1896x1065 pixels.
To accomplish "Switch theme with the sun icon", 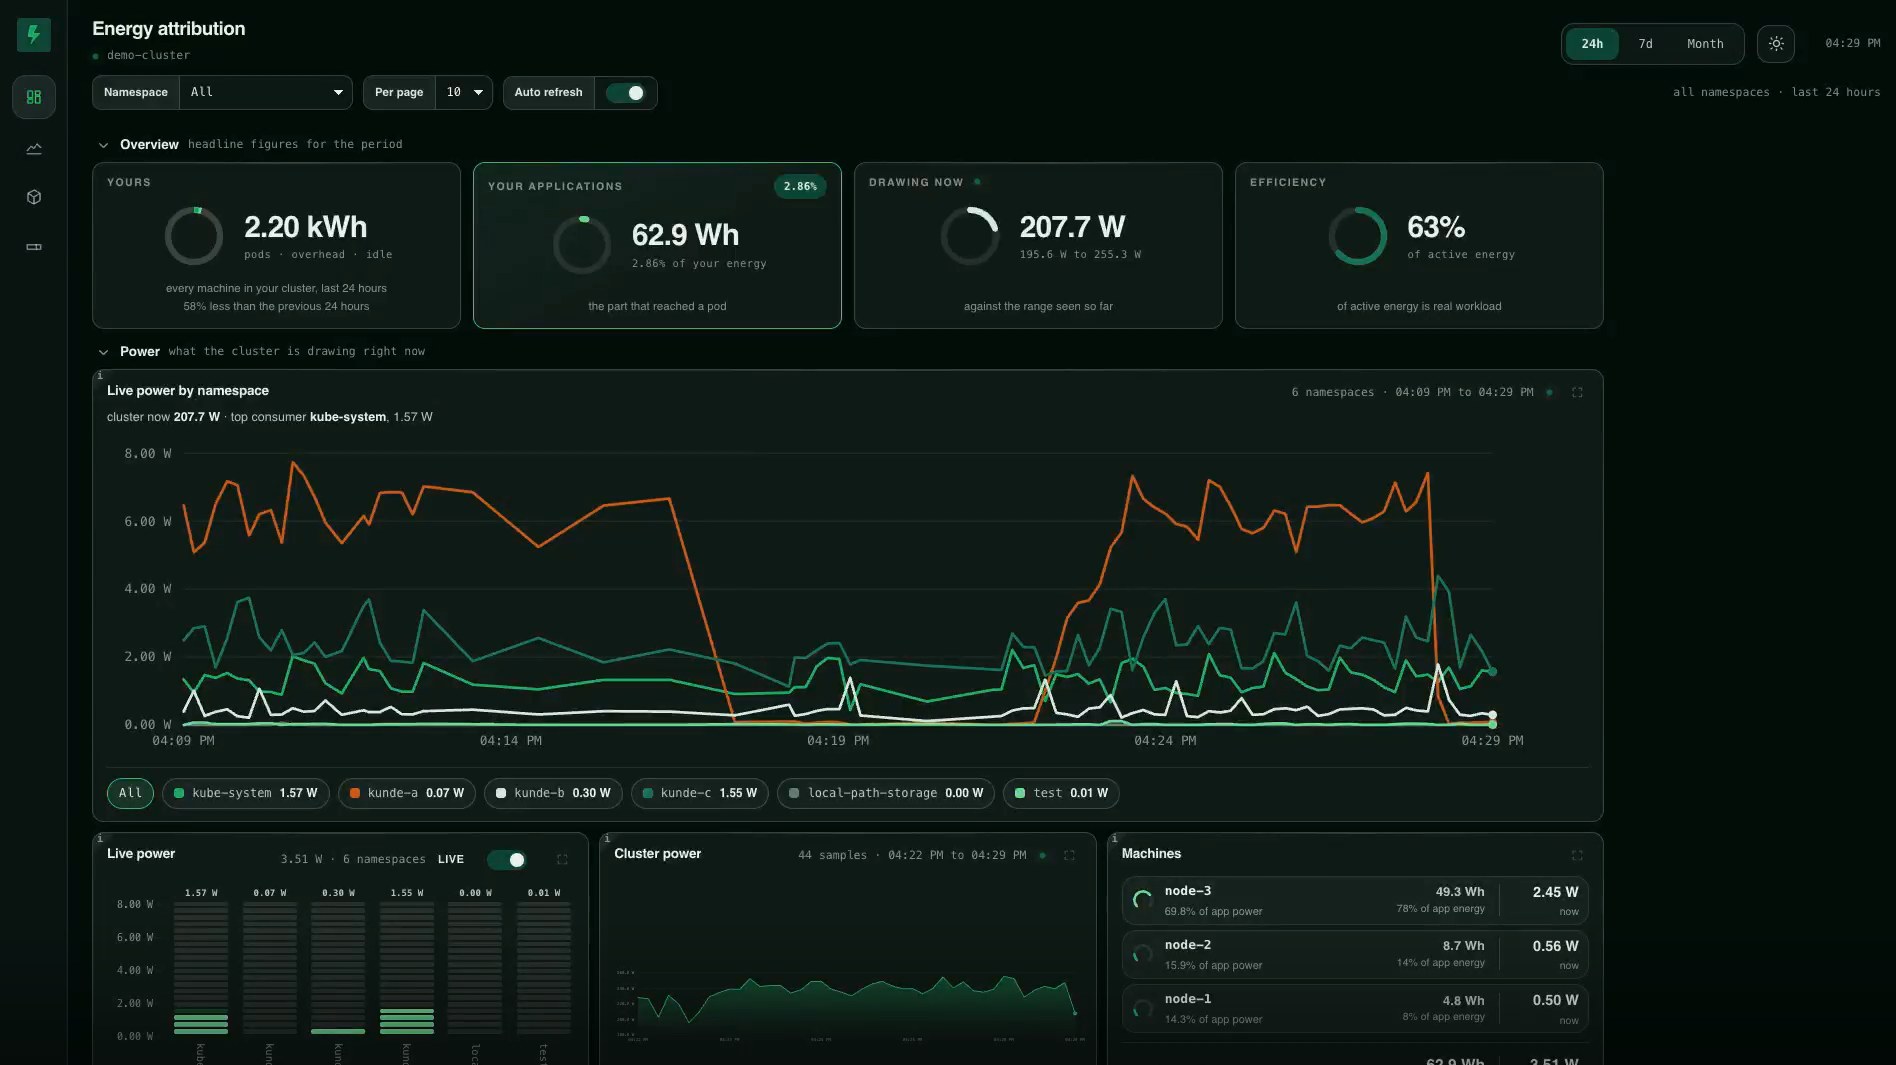I will [1776, 44].
